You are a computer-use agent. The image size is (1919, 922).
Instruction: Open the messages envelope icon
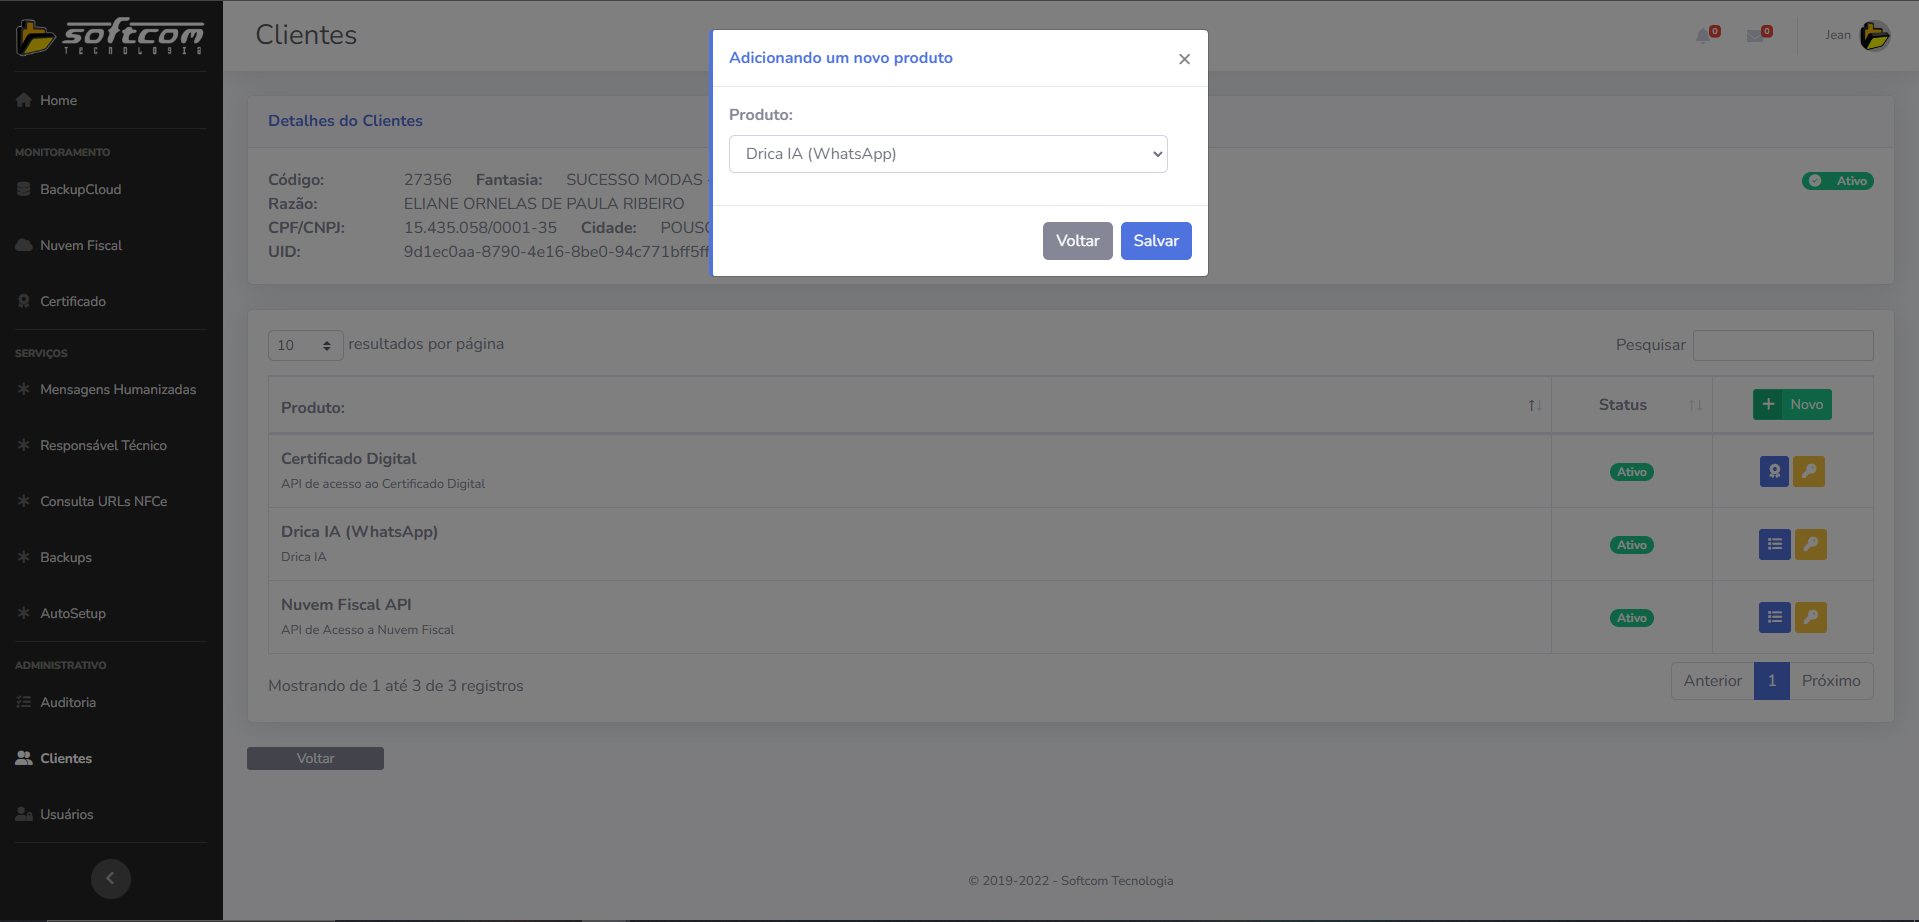click(x=1756, y=36)
